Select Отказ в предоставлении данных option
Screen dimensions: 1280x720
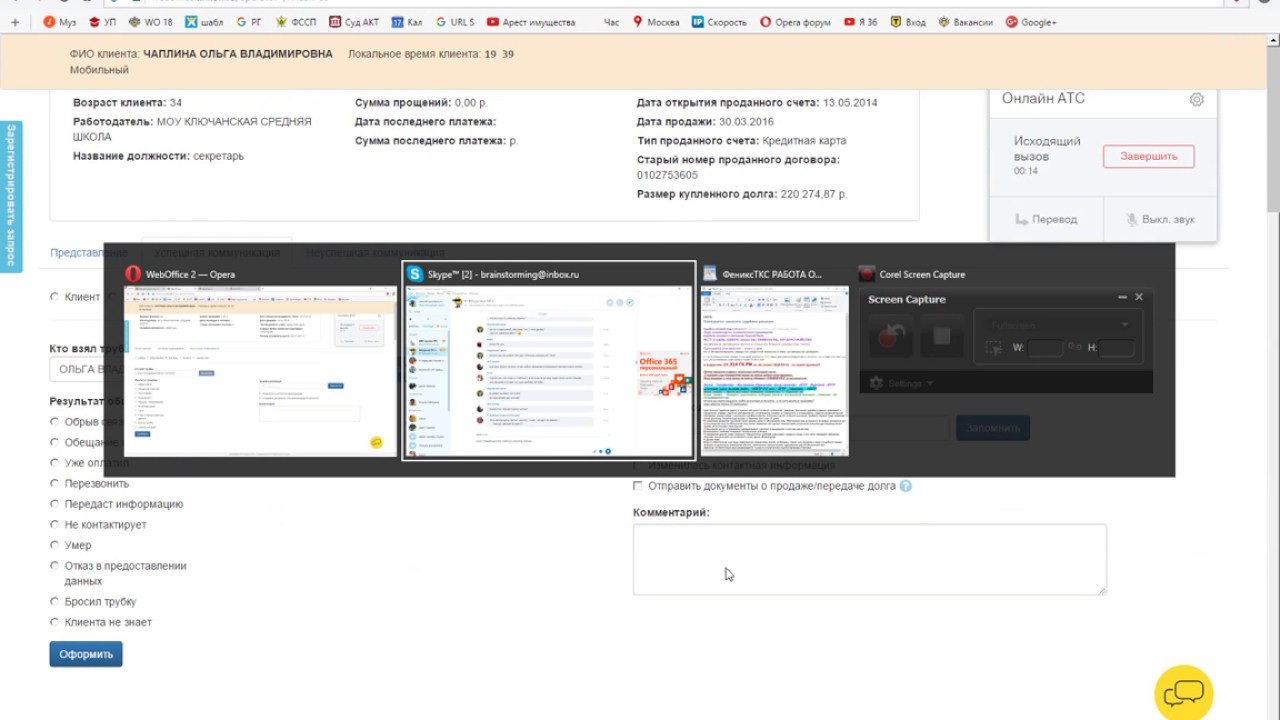(x=55, y=566)
